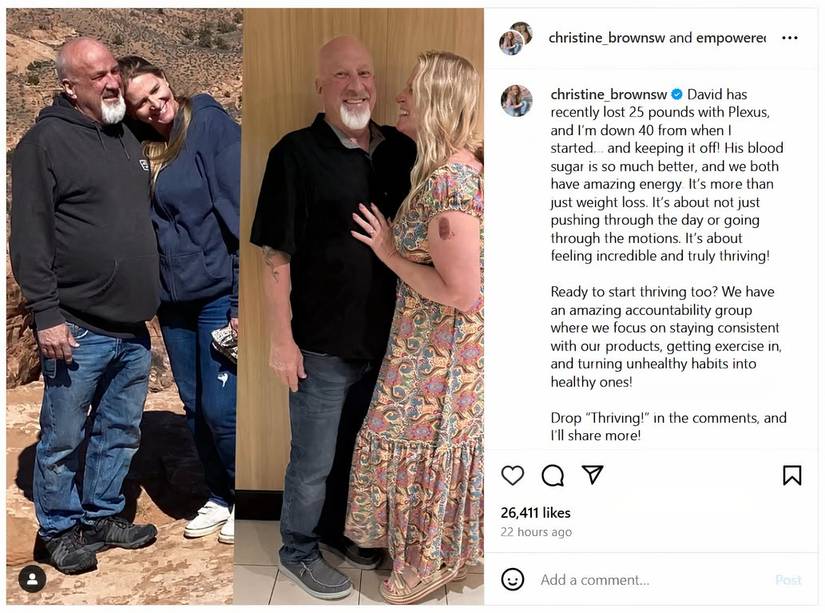This screenshot has height=613, width=825.
Task: Open the profile avatar in post header
Action: click(516, 38)
